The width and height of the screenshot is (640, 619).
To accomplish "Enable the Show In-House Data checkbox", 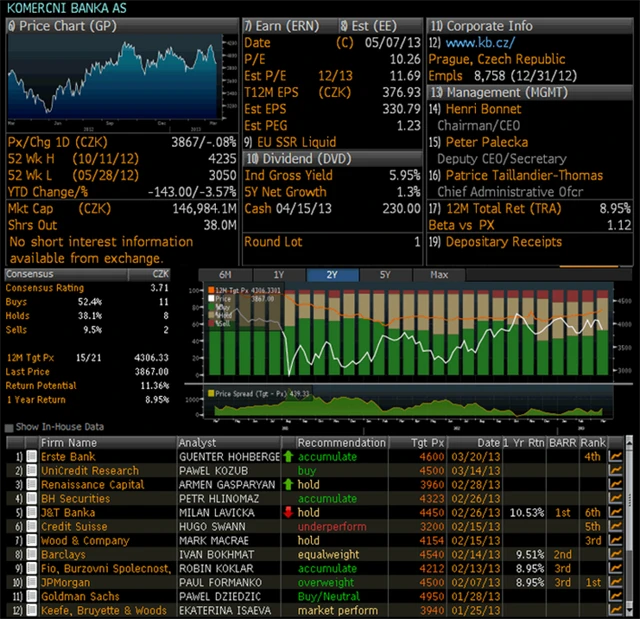I will click(10, 427).
